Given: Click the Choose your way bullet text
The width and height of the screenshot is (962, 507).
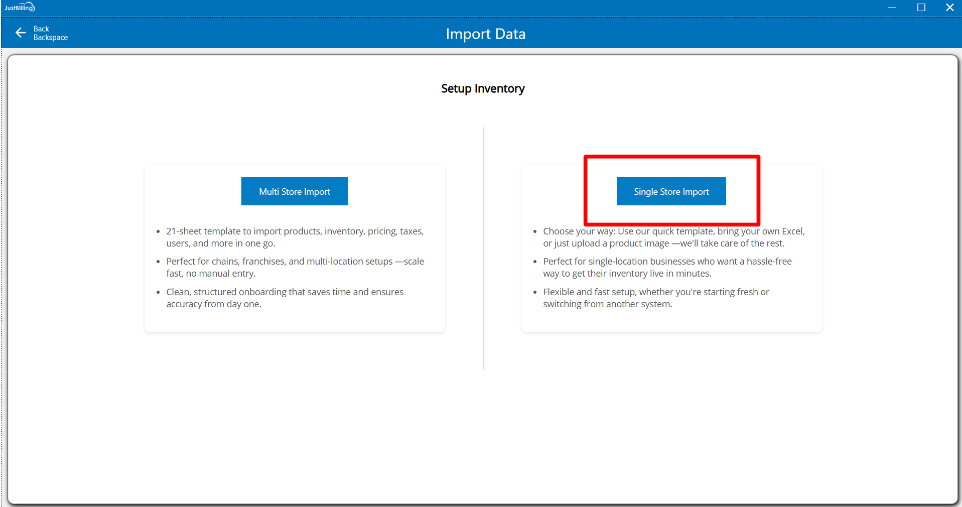Looking at the screenshot, I should pyautogui.click(x=673, y=236).
